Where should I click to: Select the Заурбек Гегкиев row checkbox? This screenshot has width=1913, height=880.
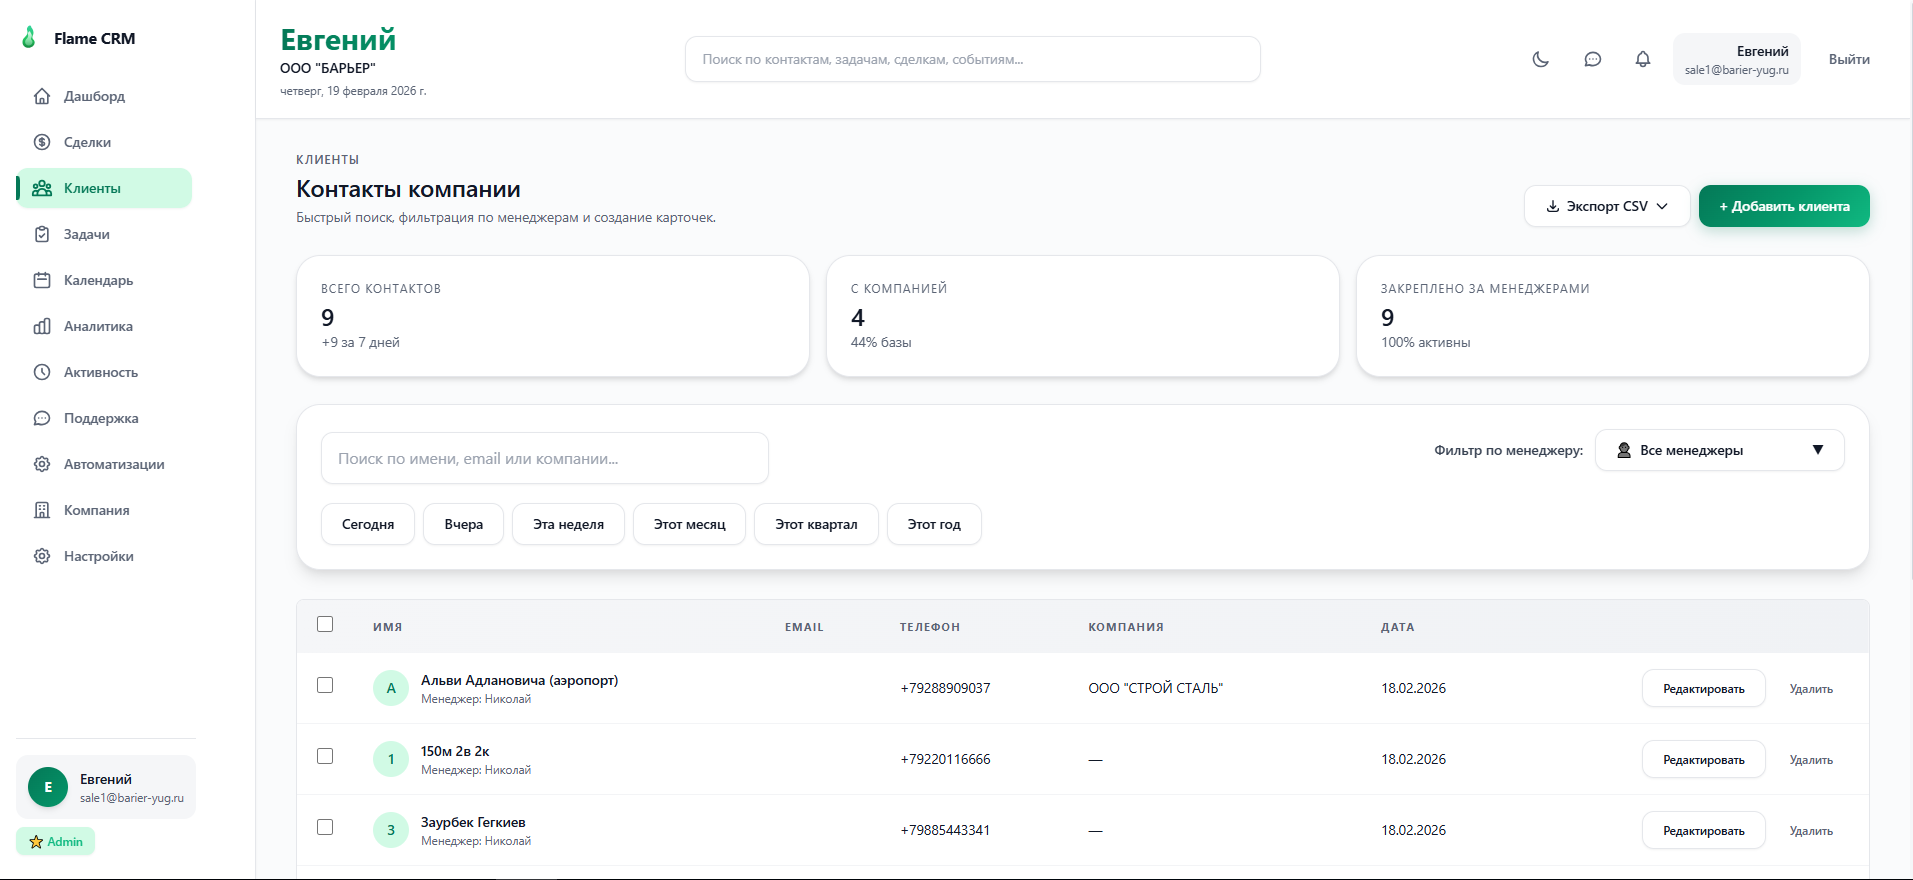point(325,827)
